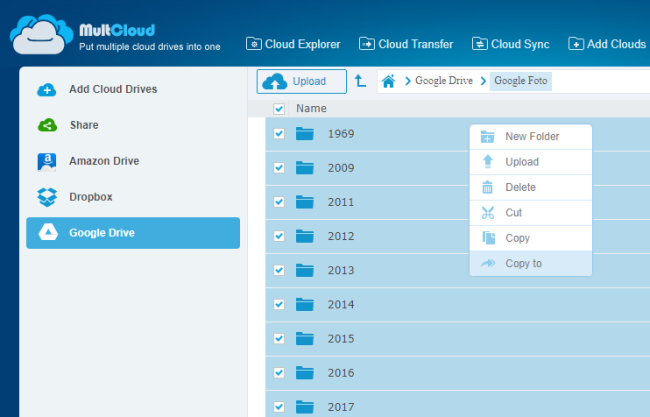Screen dimensions: 650x417
Task: Click the arrow icon beside Copy to
Action: (488, 263)
